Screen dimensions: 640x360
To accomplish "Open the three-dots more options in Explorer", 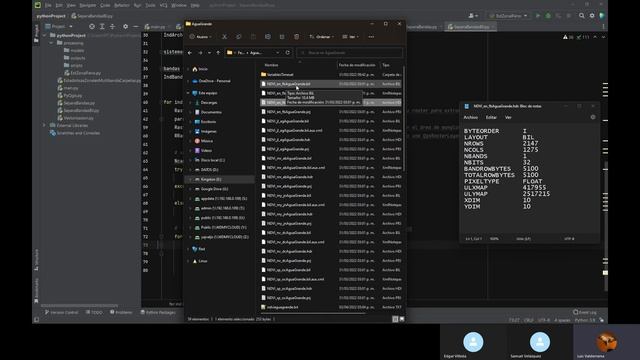I will 371,37.
